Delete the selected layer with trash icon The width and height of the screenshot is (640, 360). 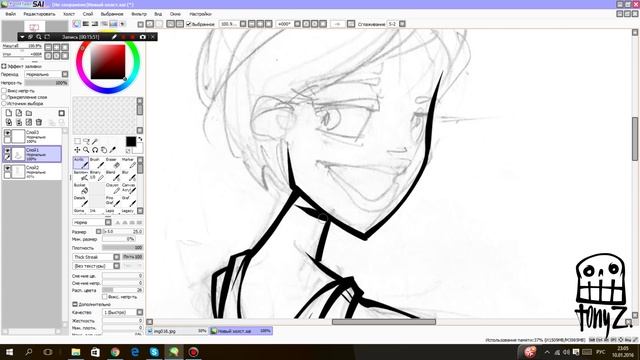(x=39, y=122)
